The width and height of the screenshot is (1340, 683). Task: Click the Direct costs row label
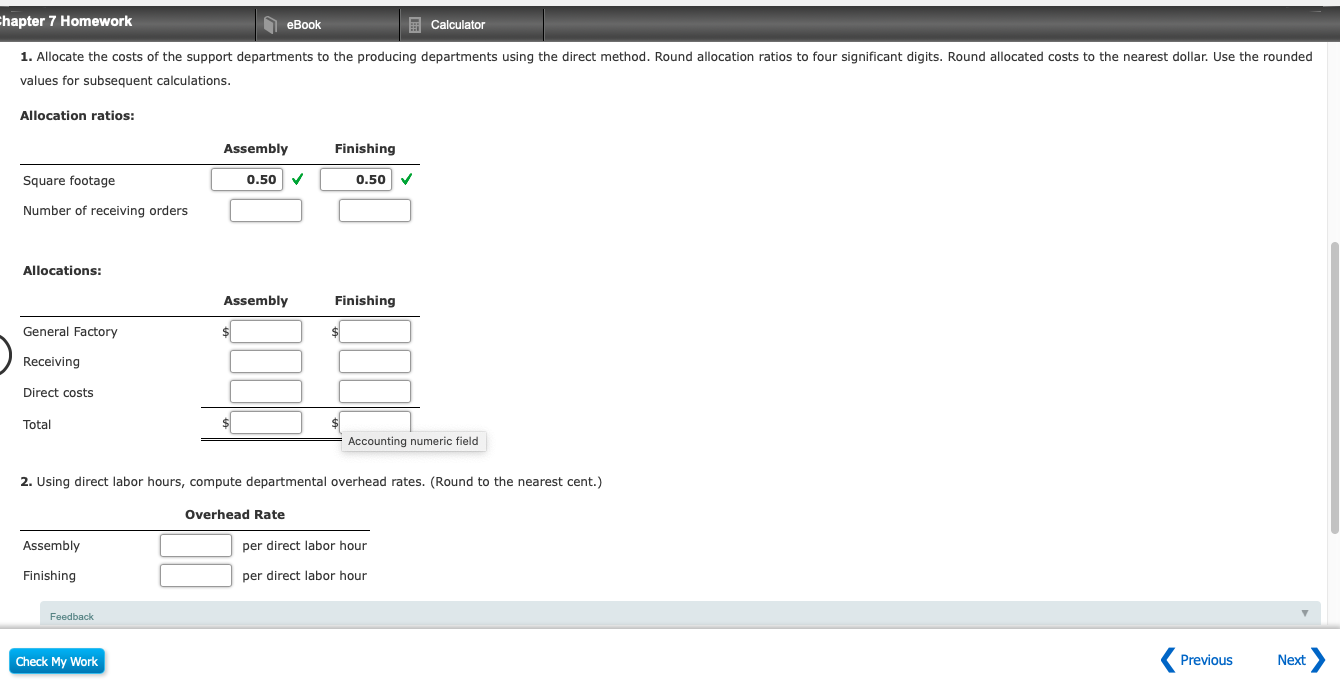[x=58, y=393]
